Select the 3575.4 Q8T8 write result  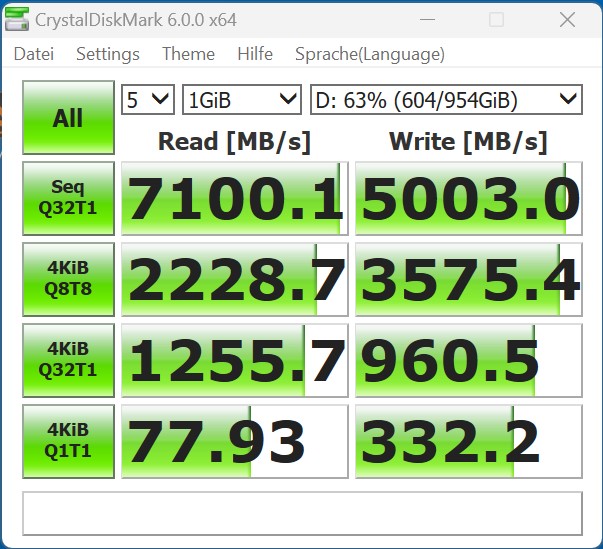click(x=469, y=279)
